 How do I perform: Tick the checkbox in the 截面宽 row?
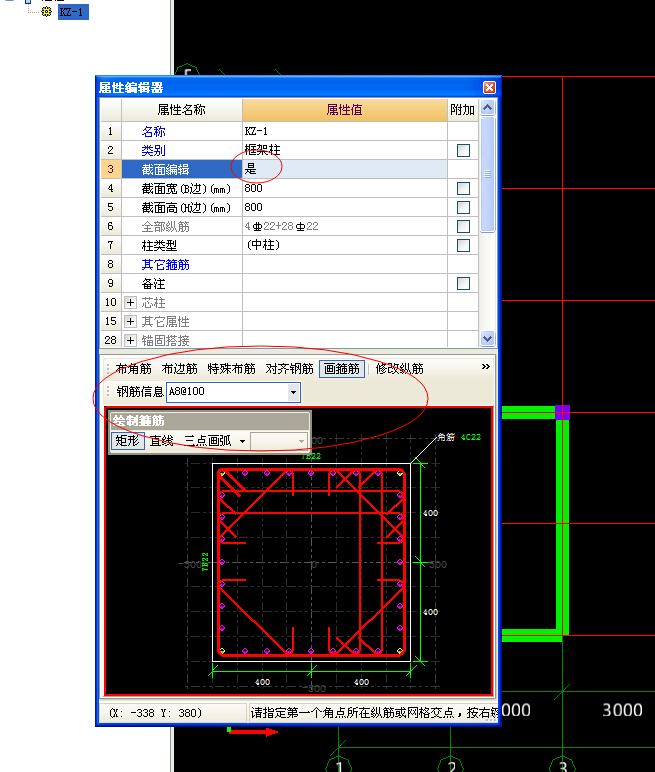point(463,188)
